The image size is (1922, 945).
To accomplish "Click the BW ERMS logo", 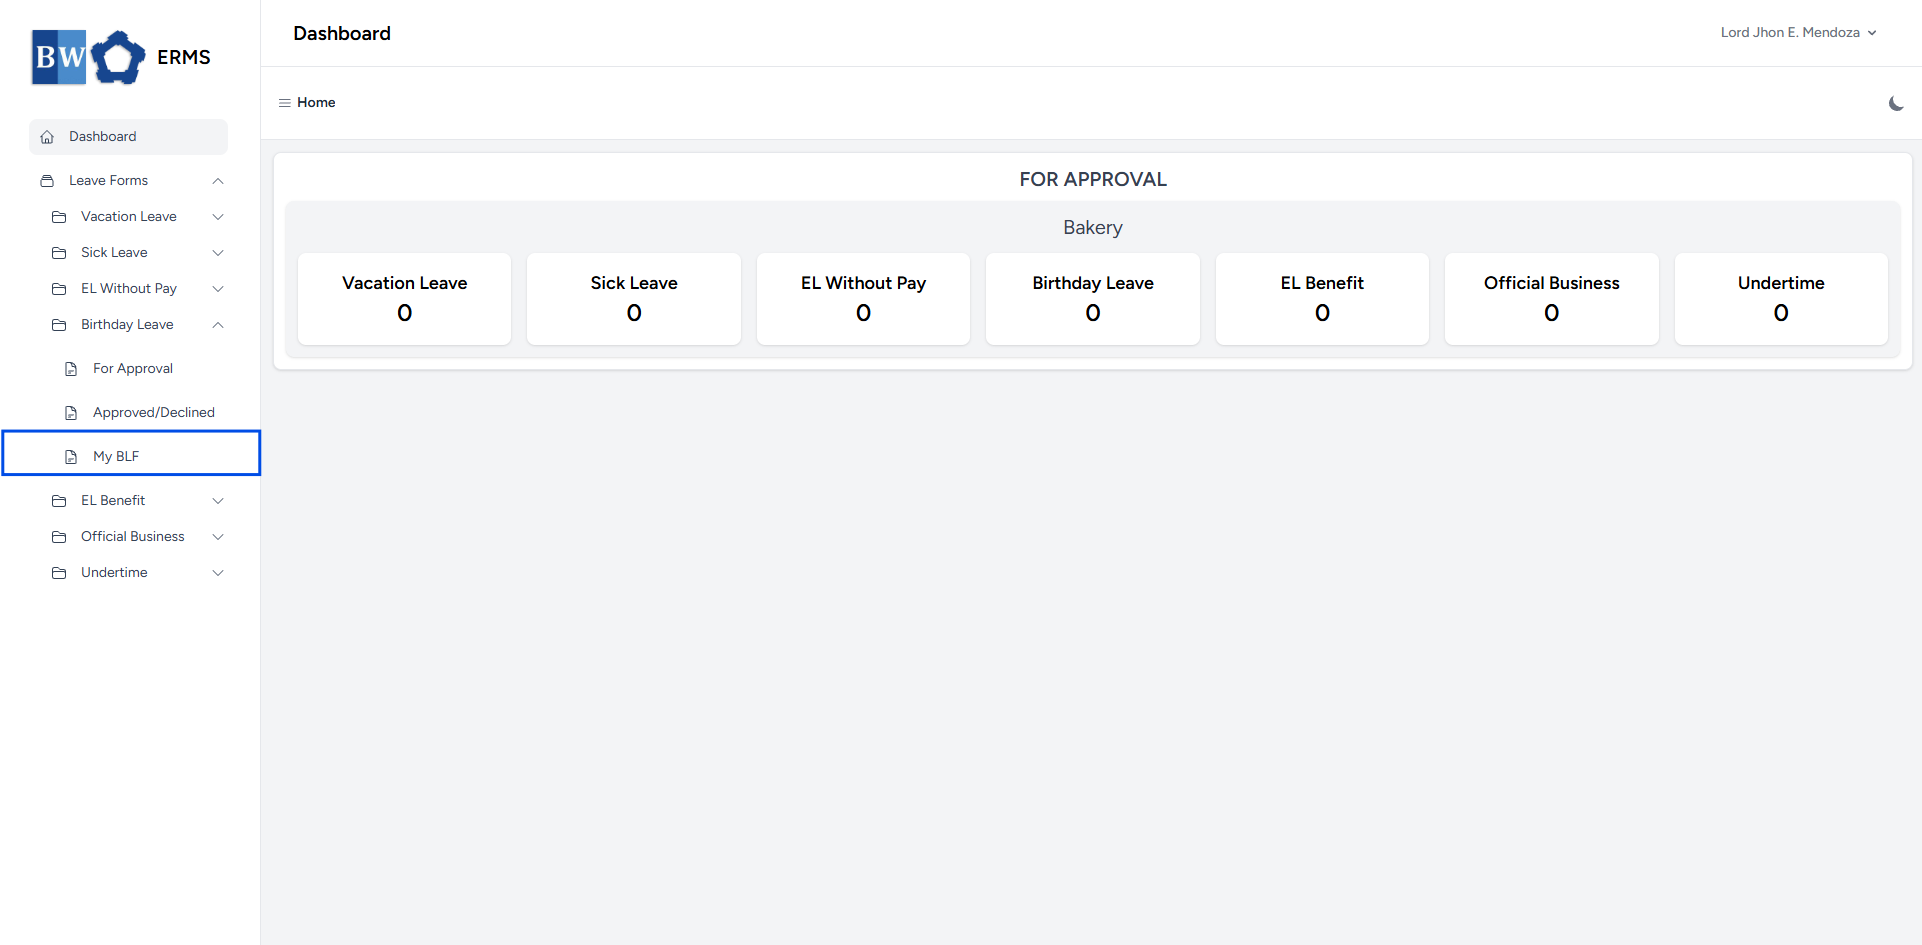I will [x=121, y=57].
